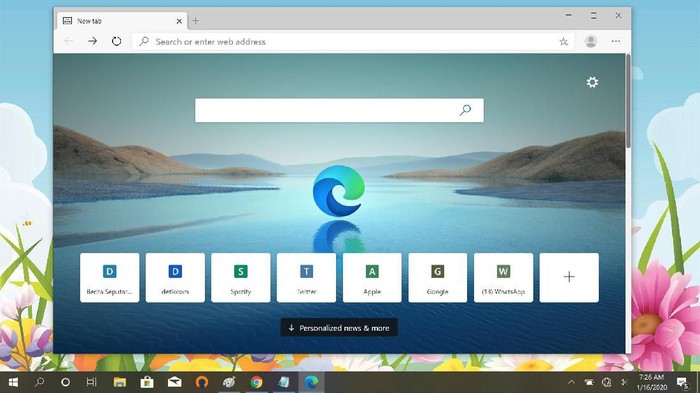The width and height of the screenshot is (700, 393).
Task: Open the battery status tray icon
Action: coord(589,382)
